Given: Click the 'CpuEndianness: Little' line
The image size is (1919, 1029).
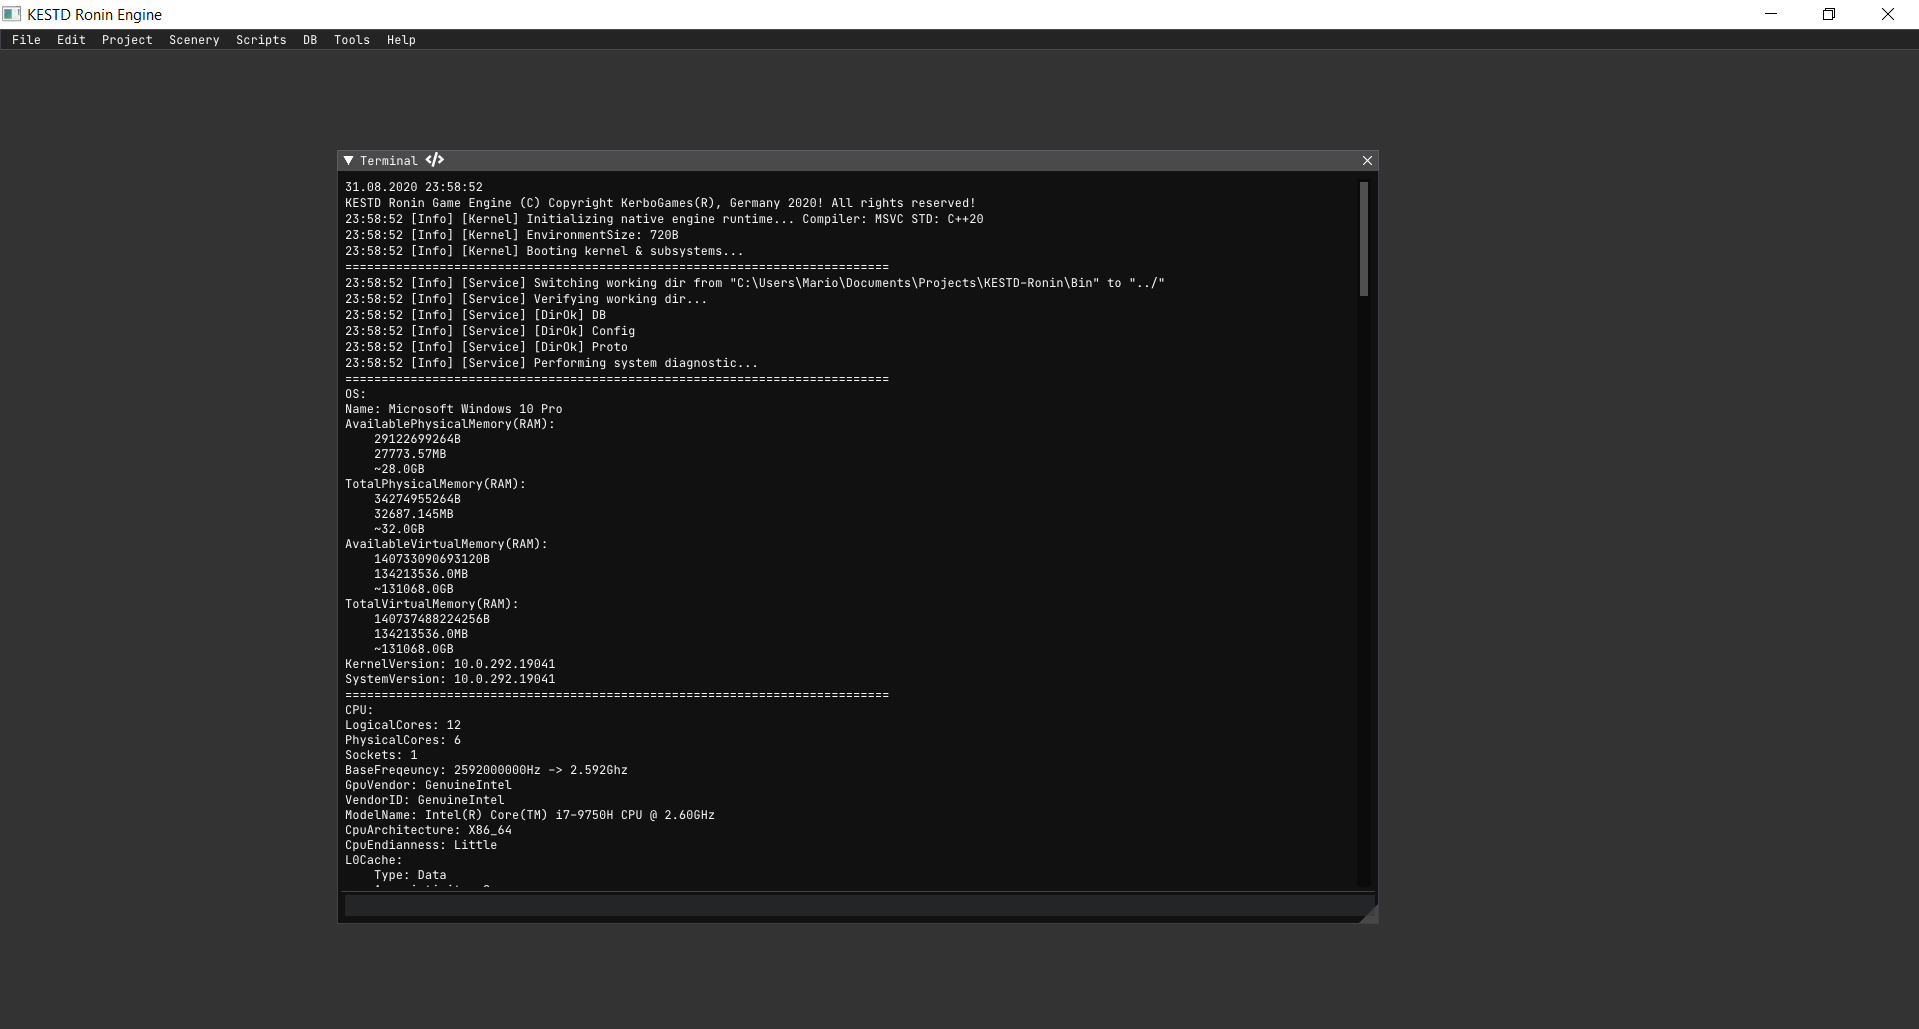Looking at the screenshot, I should tap(421, 845).
